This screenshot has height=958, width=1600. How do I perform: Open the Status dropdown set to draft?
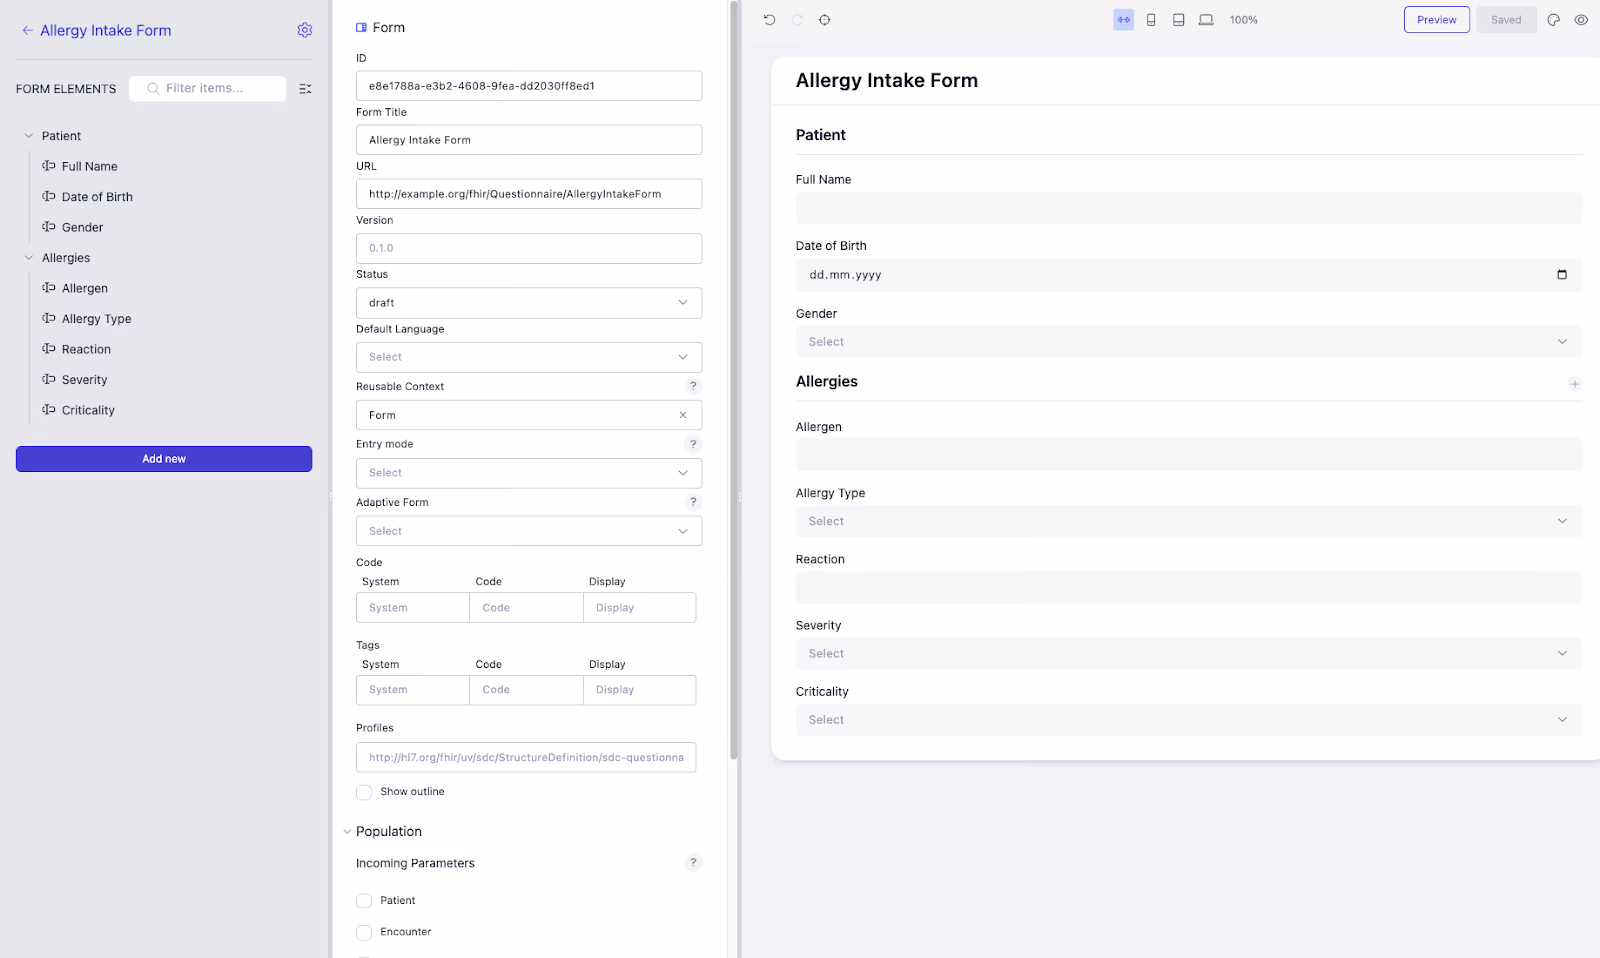tap(528, 303)
